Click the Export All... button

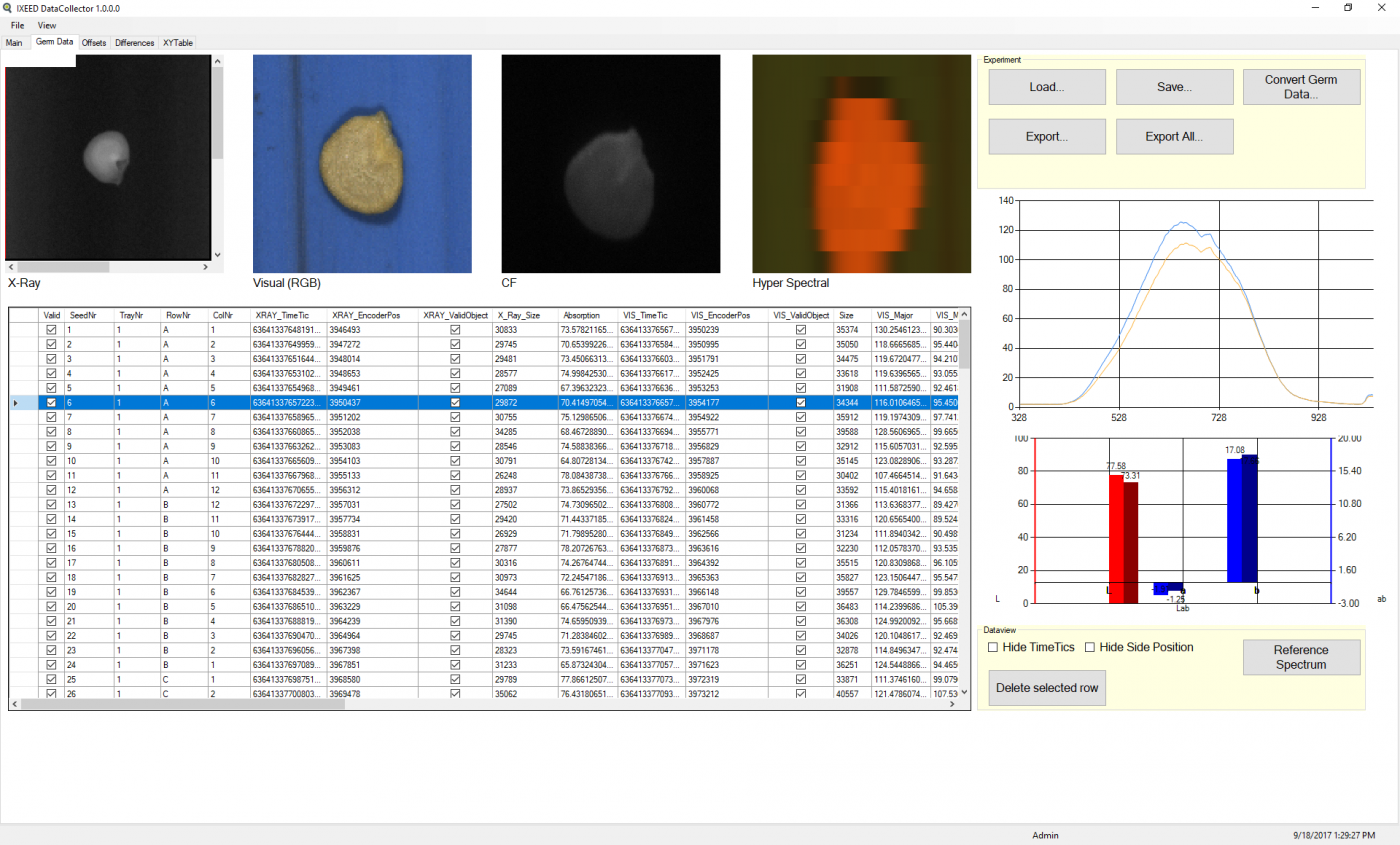click(1174, 136)
